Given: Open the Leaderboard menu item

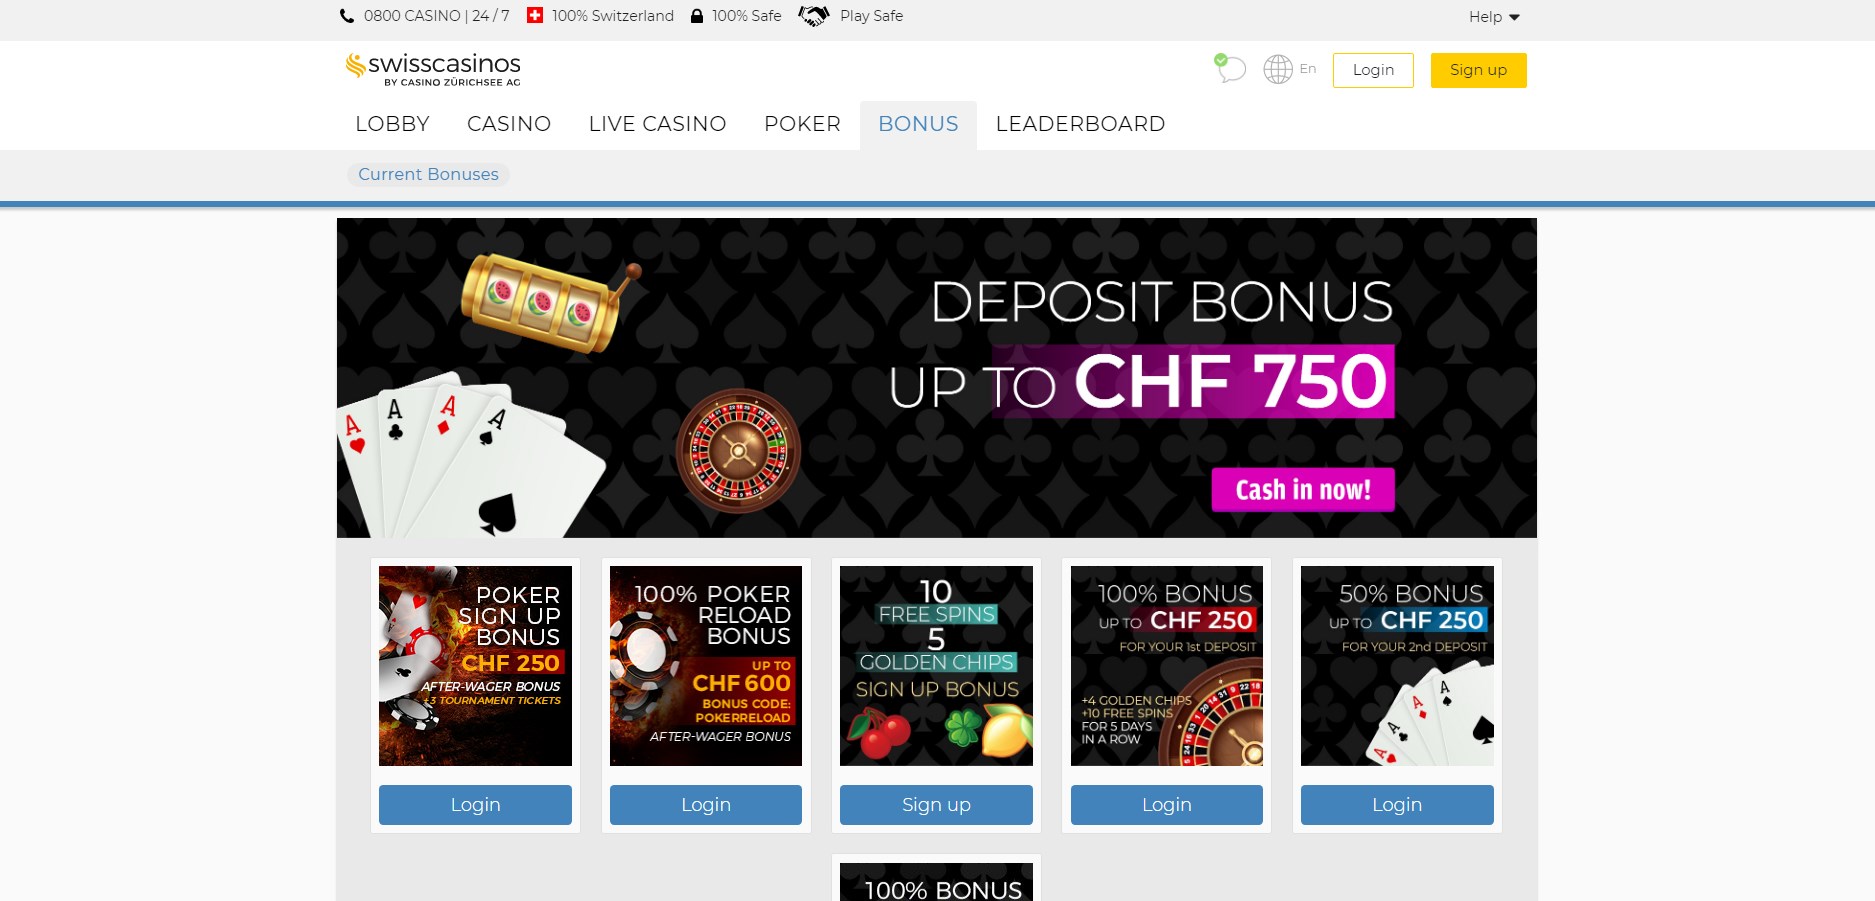Looking at the screenshot, I should 1080,124.
